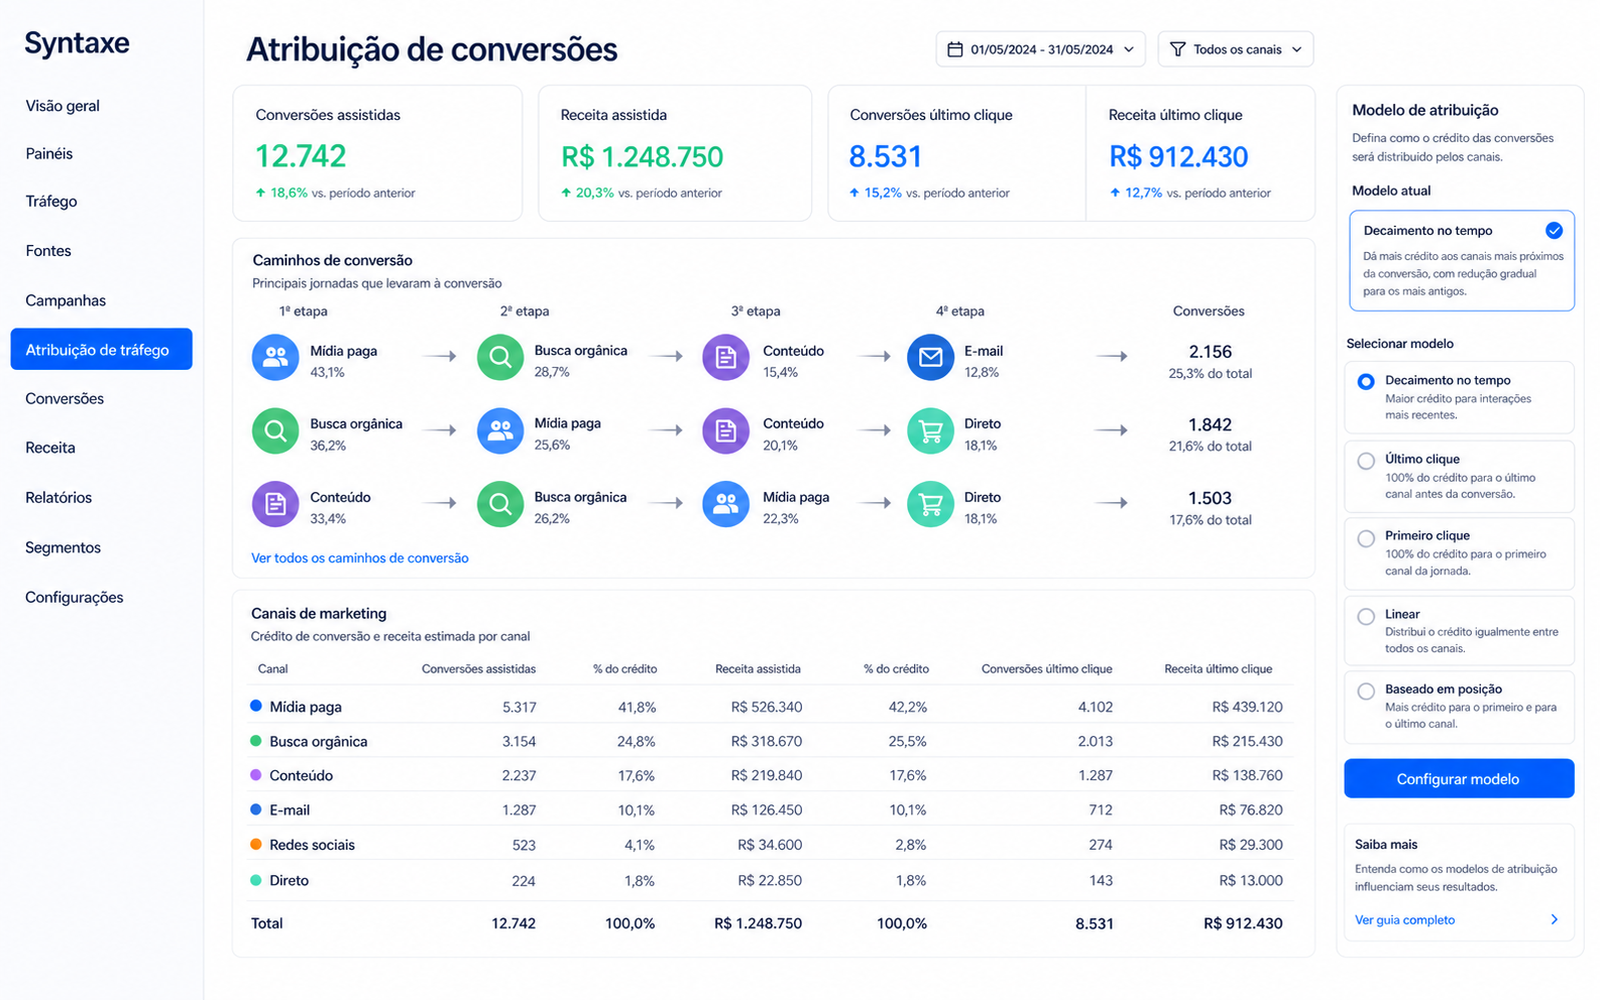Click Direto cart icon in 1.842 conversions row
The image size is (1600, 1000).
930,431
